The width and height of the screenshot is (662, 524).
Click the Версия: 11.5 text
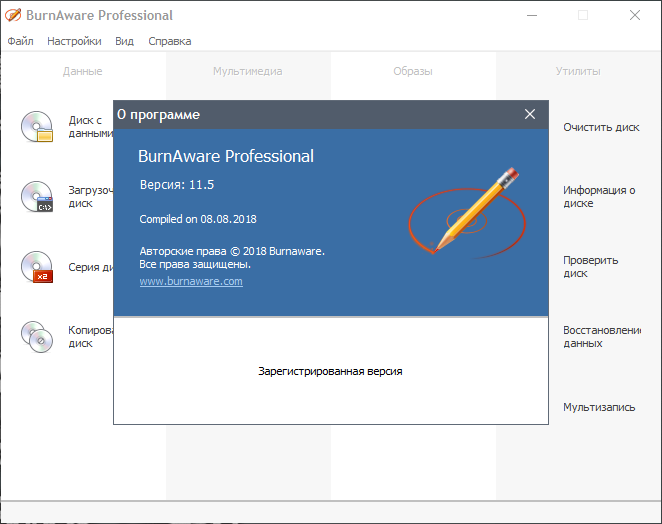point(177,185)
